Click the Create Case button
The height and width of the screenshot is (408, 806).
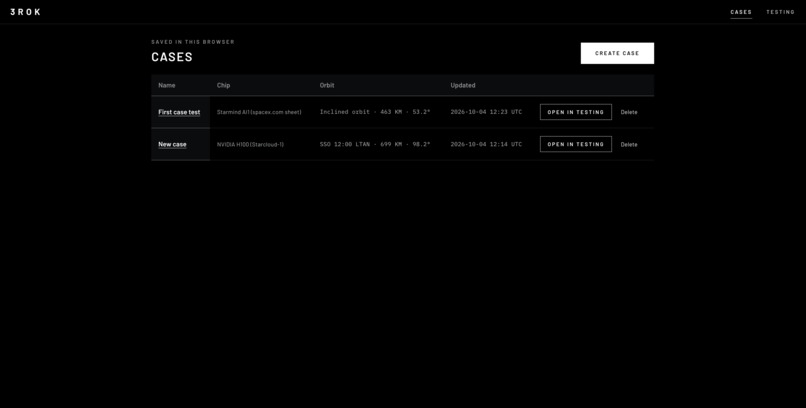[x=617, y=53]
